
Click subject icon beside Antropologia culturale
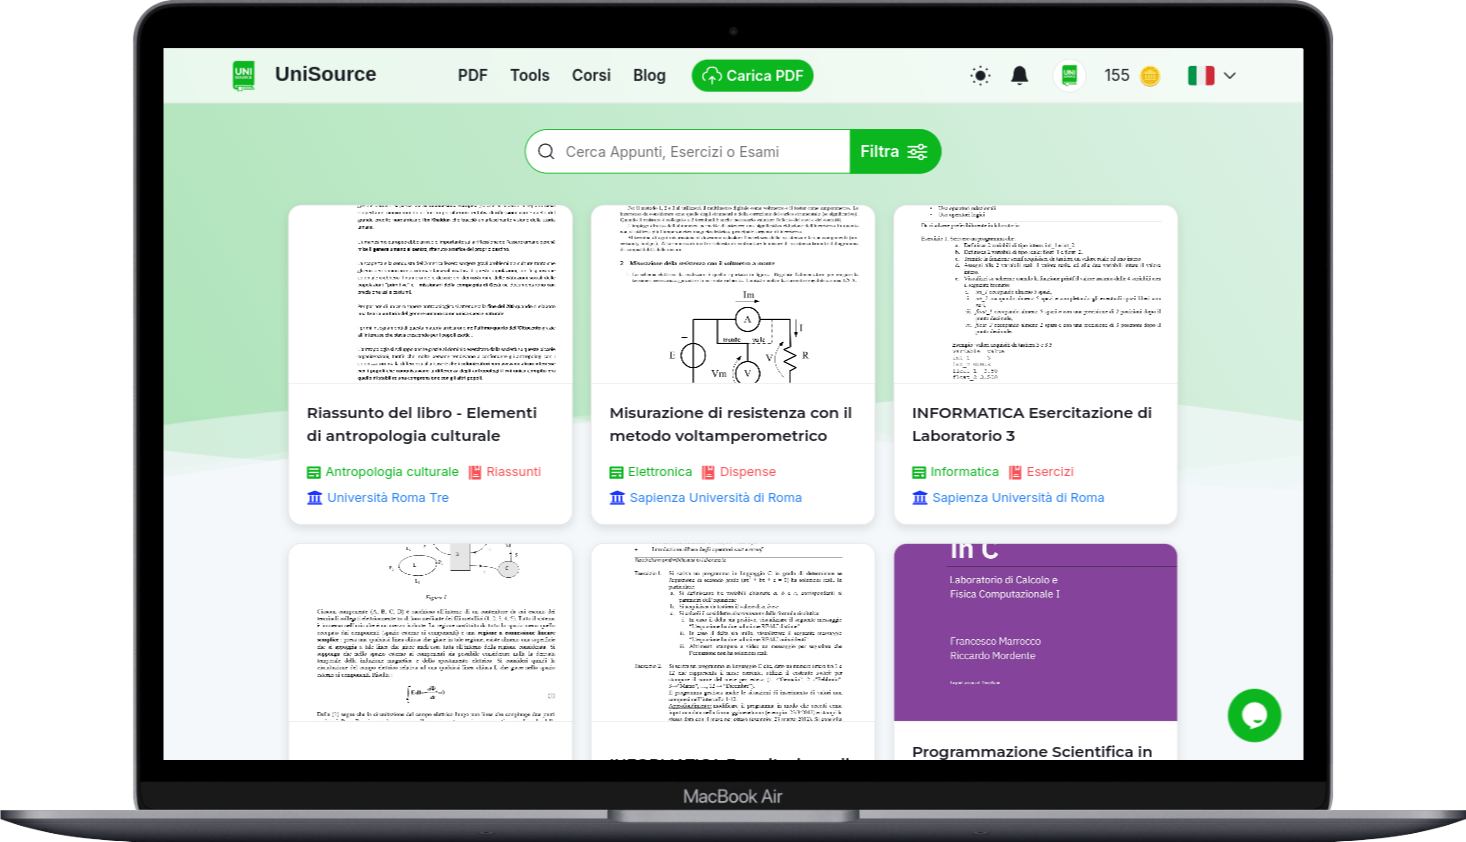pyautogui.click(x=314, y=472)
